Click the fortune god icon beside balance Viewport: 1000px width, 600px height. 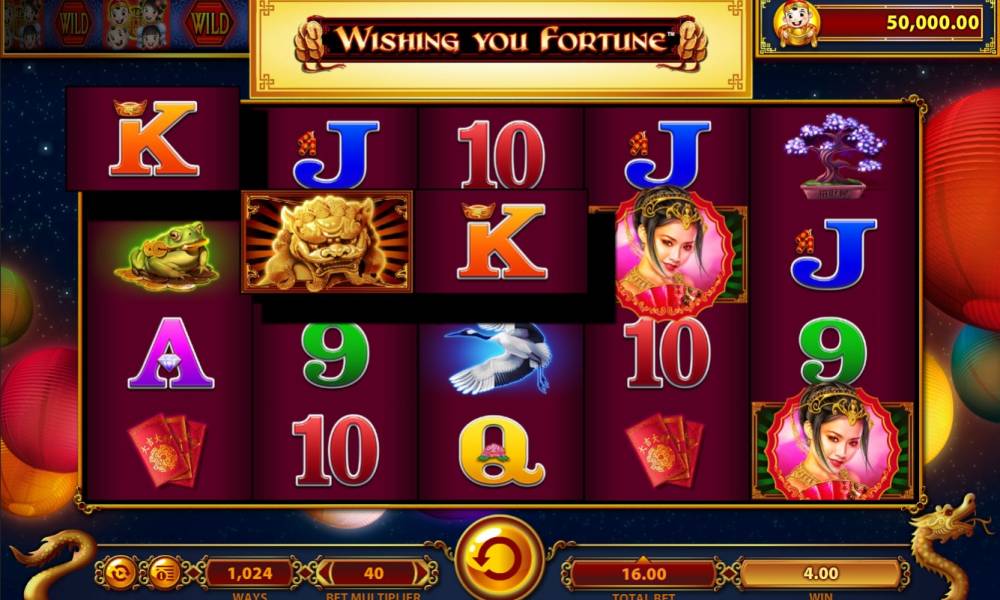795,24
